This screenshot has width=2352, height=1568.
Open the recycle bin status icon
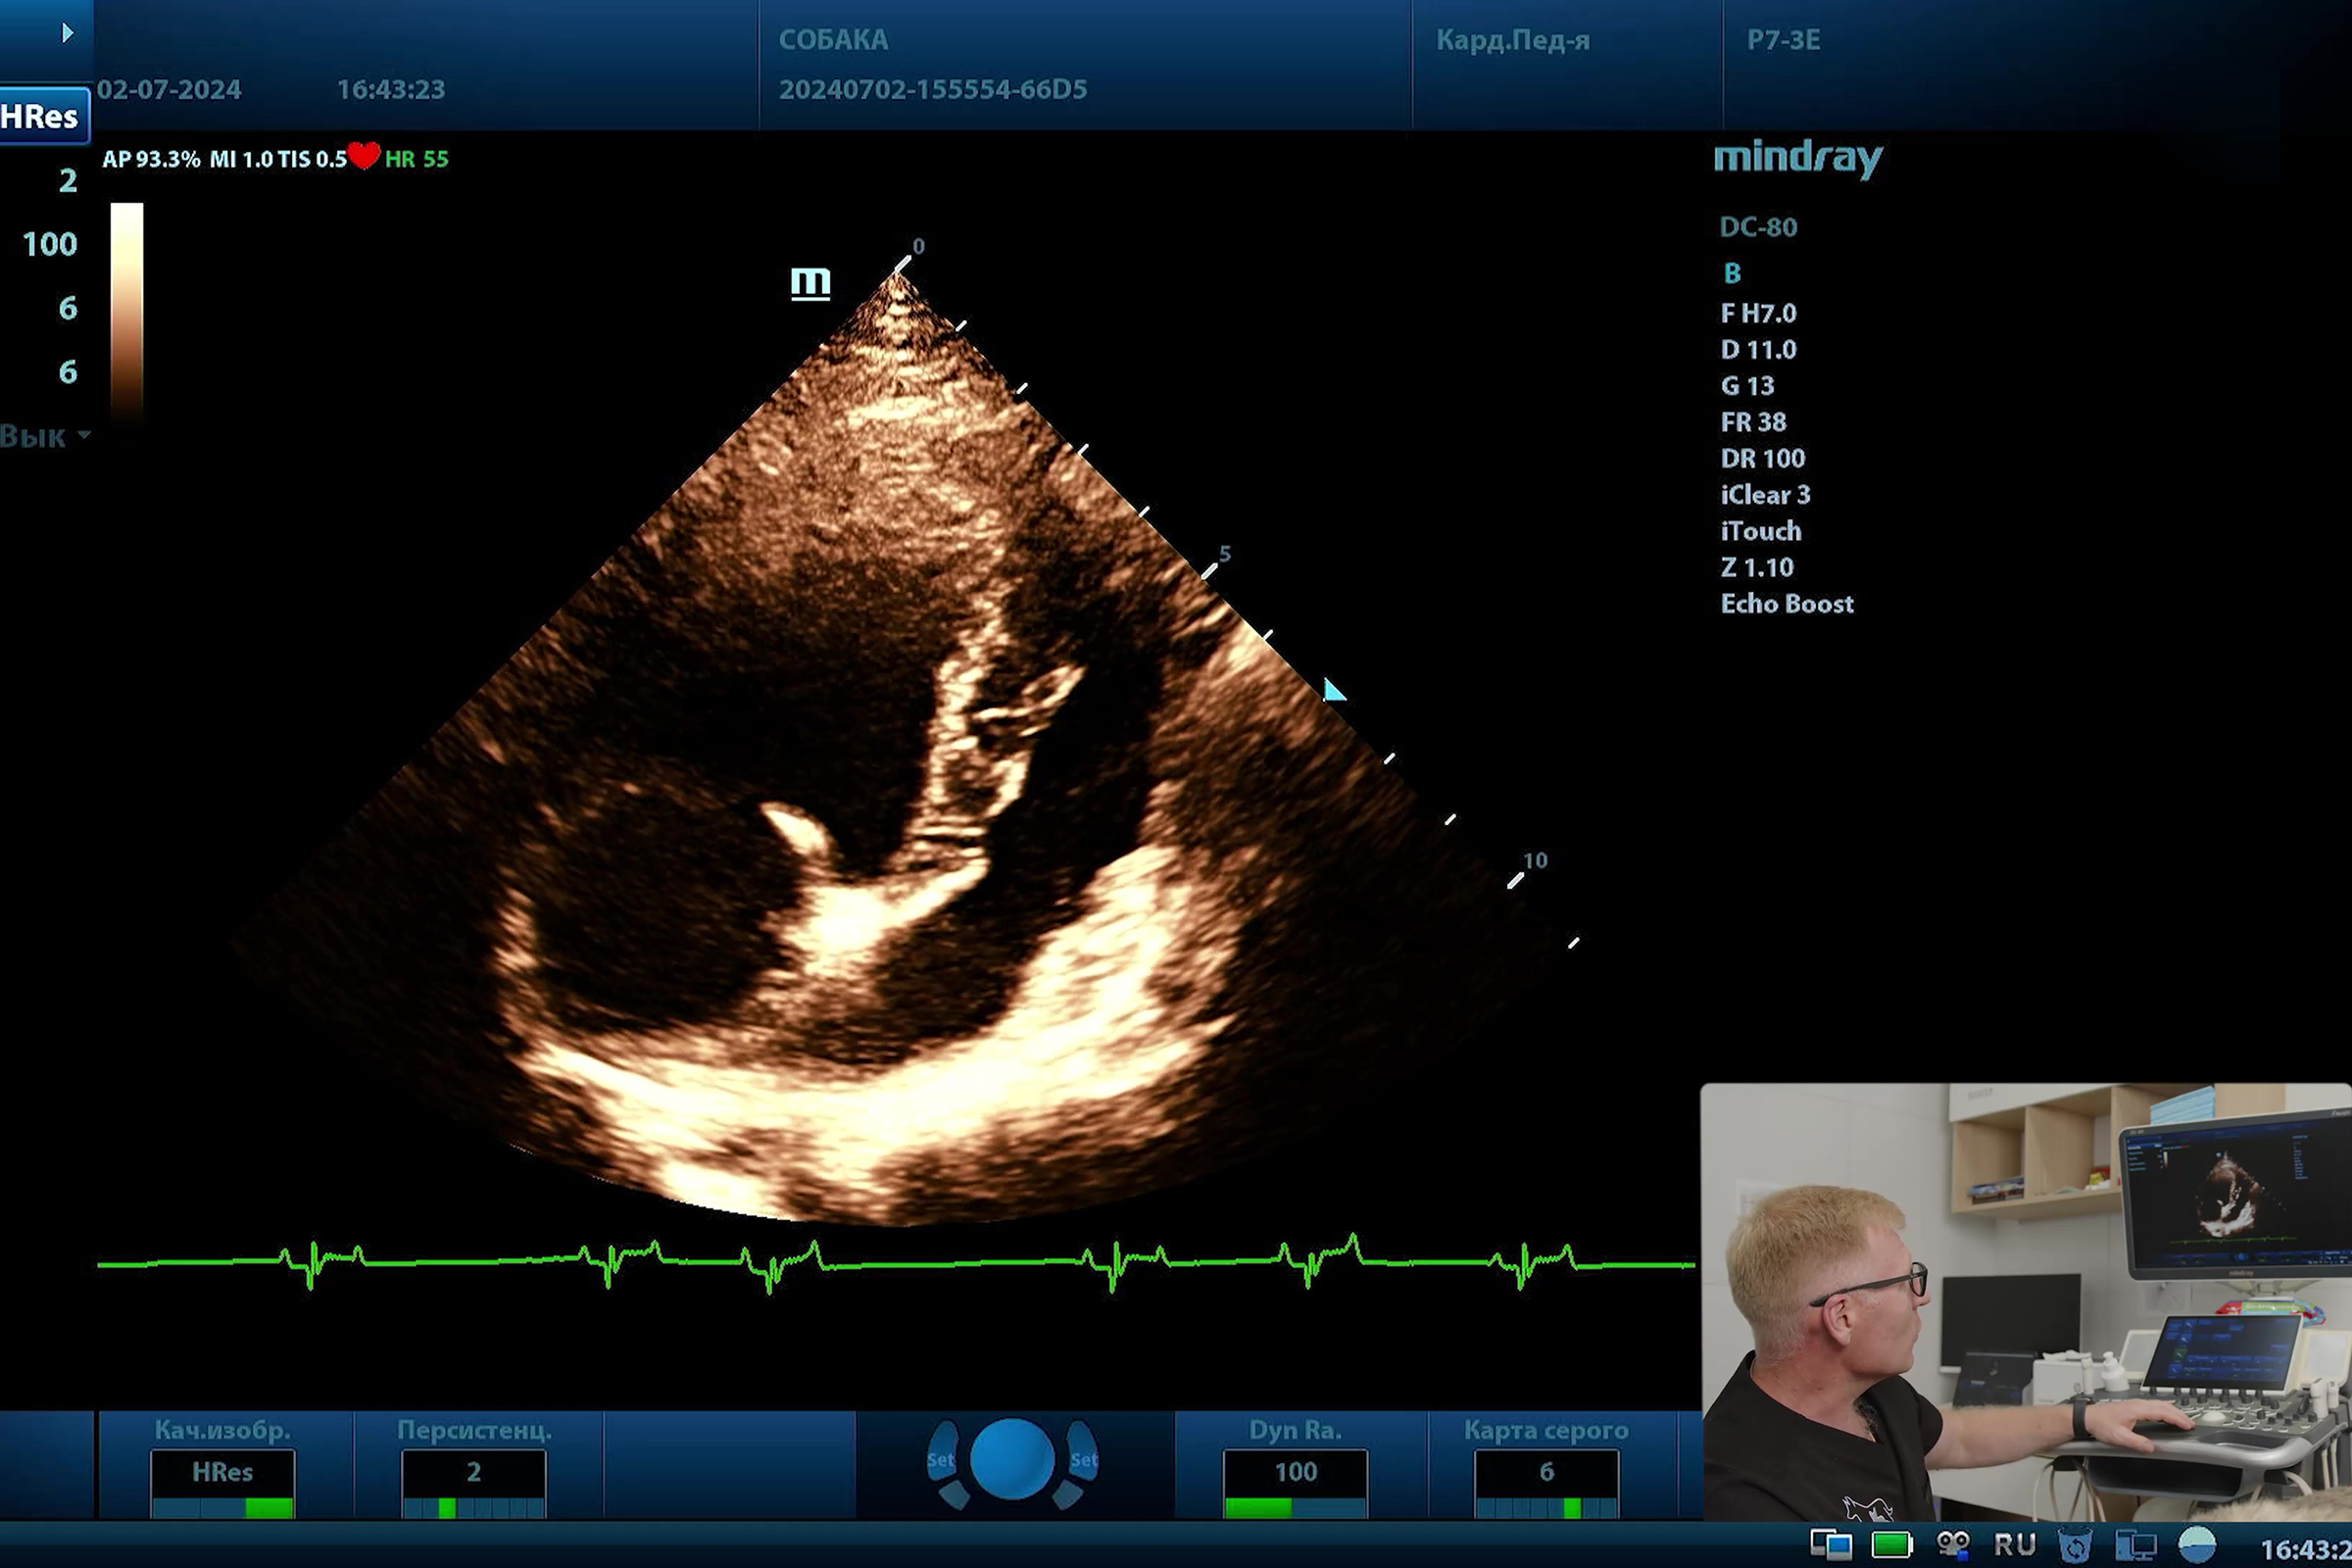(x=2075, y=1546)
